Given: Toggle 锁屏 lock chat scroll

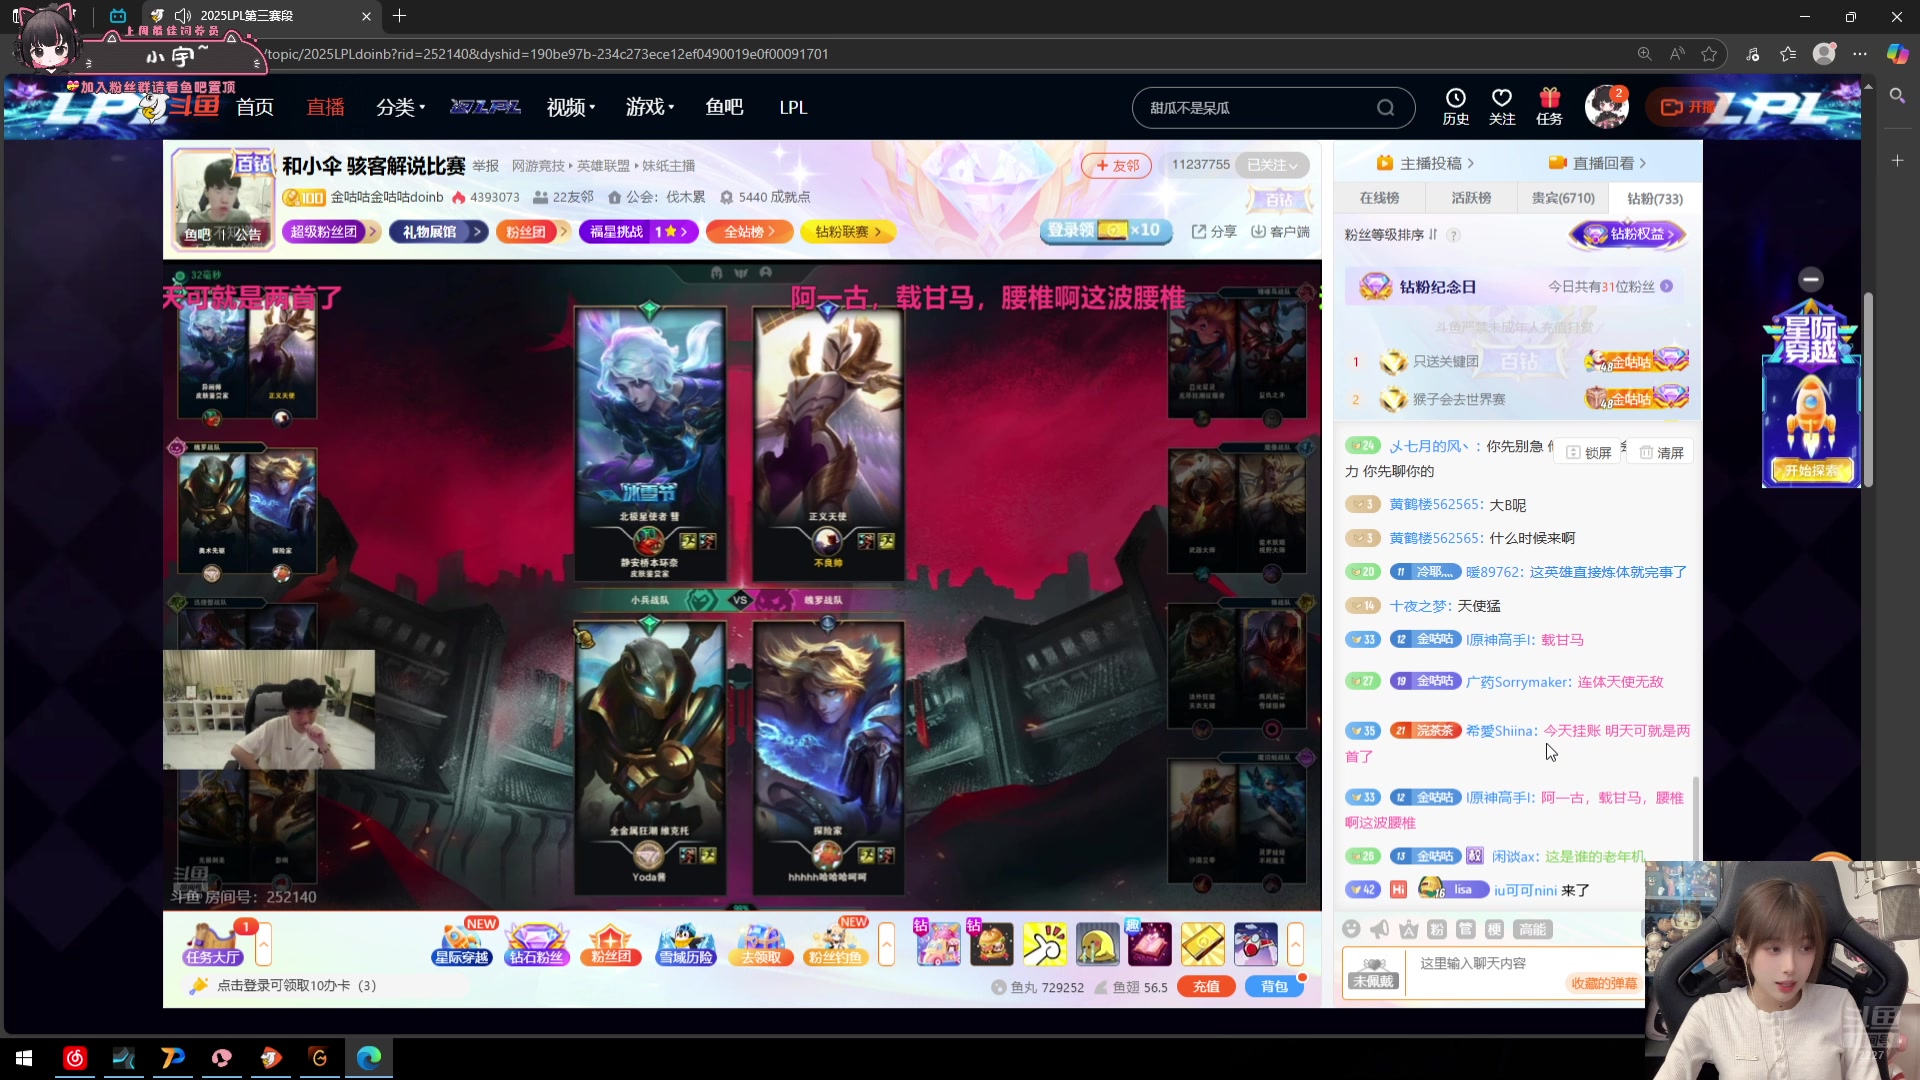Looking at the screenshot, I should click(1589, 452).
